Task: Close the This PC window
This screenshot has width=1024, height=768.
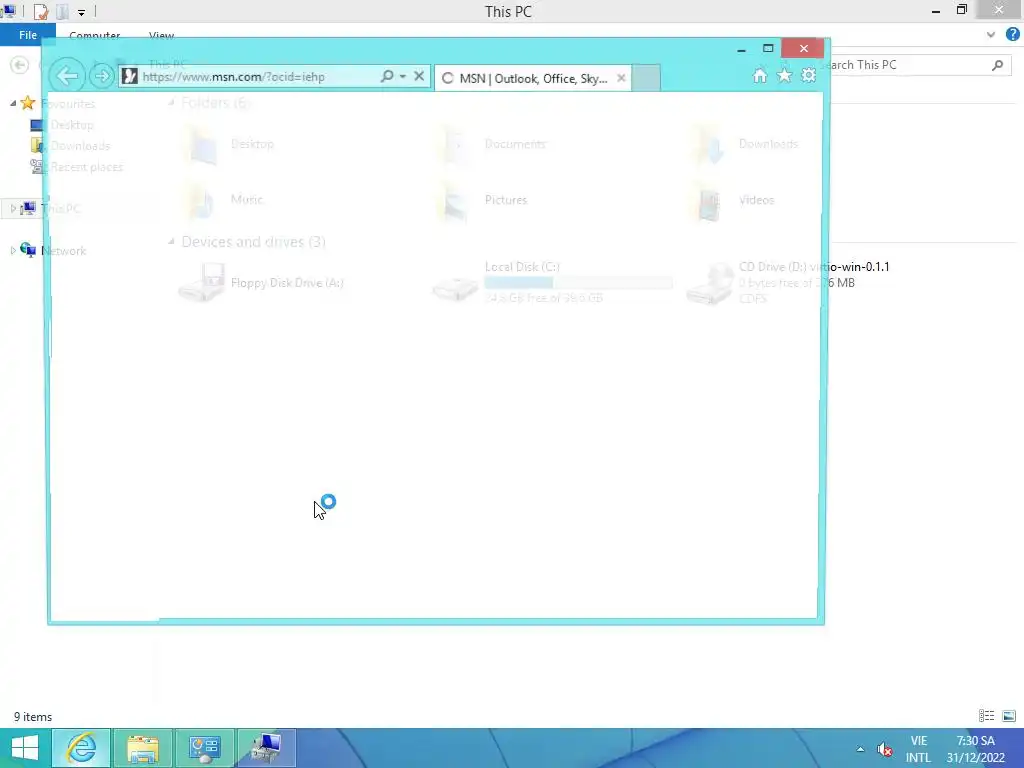Action: pos(999,10)
